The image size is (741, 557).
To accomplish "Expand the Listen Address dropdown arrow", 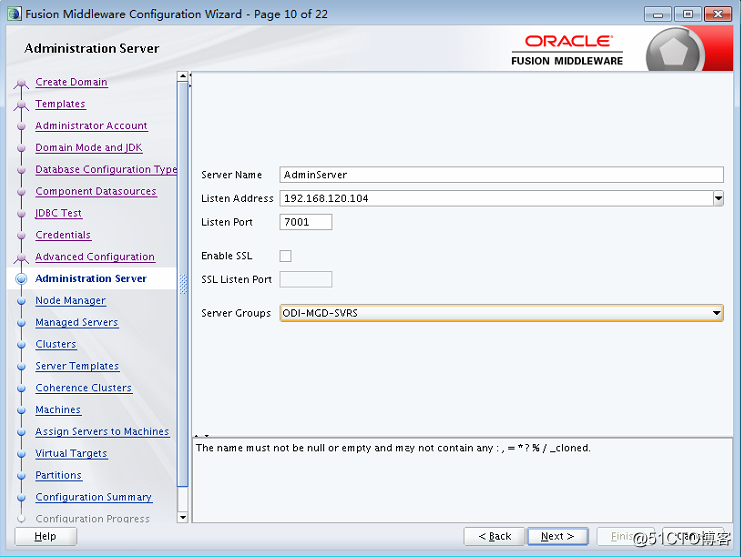I will (x=718, y=198).
